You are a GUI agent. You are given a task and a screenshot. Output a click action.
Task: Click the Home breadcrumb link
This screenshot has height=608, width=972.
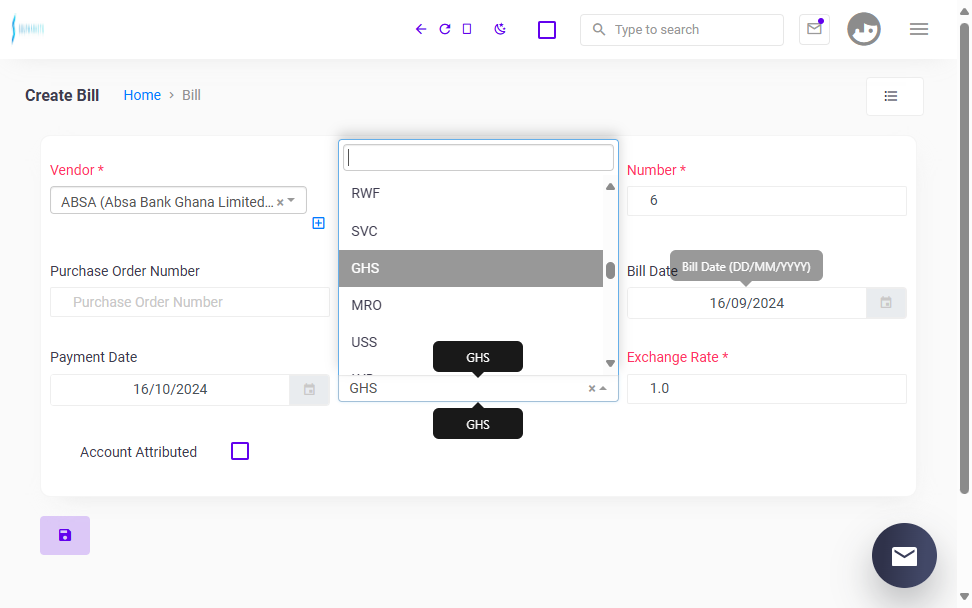point(142,95)
